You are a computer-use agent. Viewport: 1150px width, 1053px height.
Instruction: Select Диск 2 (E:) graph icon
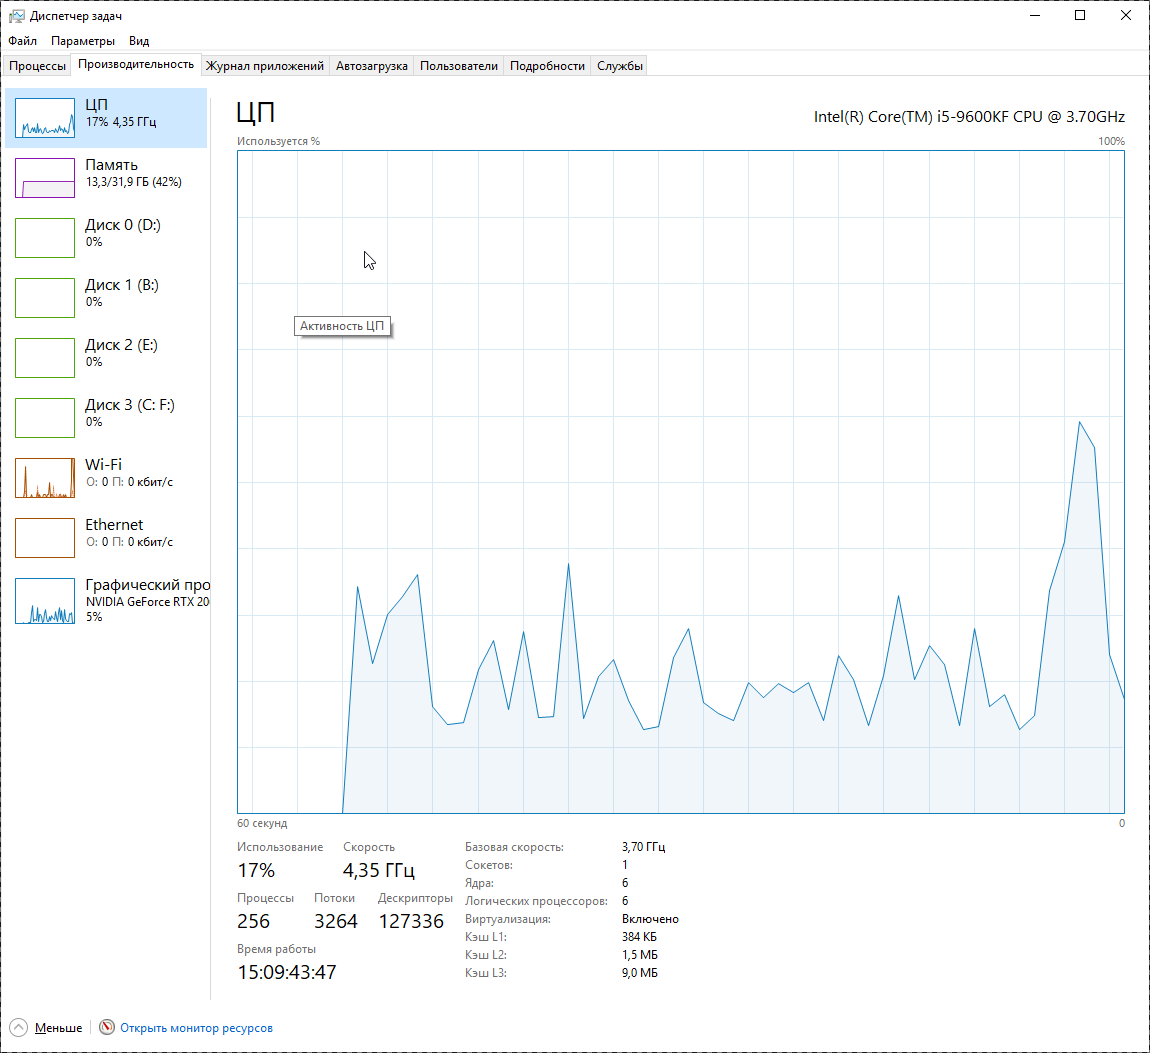tap(45, 358)
